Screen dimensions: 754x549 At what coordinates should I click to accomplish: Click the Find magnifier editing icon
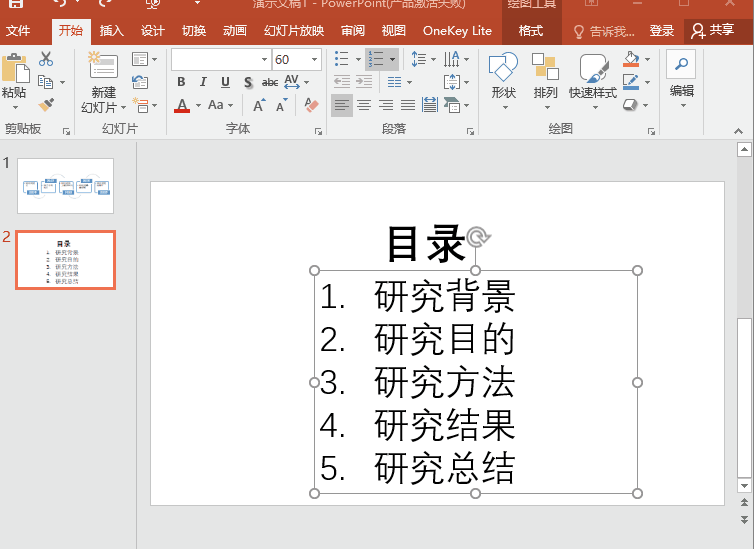point(681,63)
